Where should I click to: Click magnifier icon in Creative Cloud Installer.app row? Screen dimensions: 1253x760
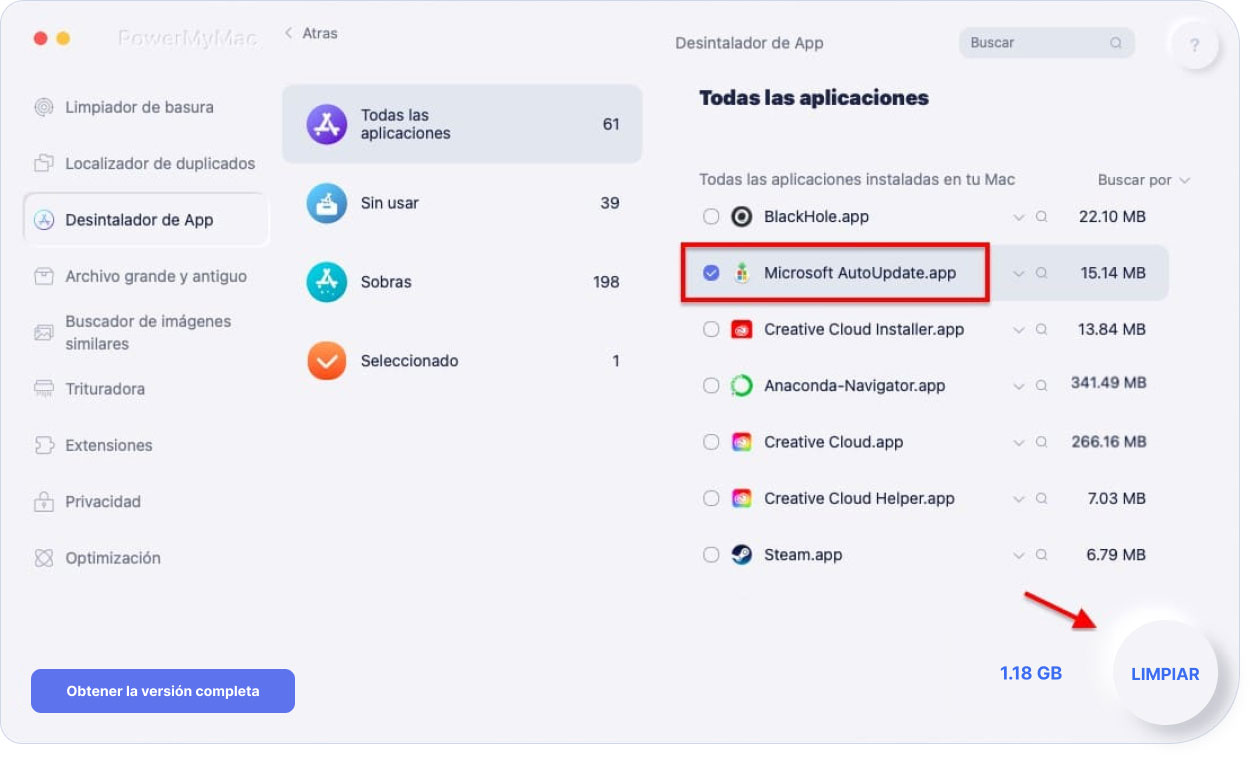(x=1041, y=329)
